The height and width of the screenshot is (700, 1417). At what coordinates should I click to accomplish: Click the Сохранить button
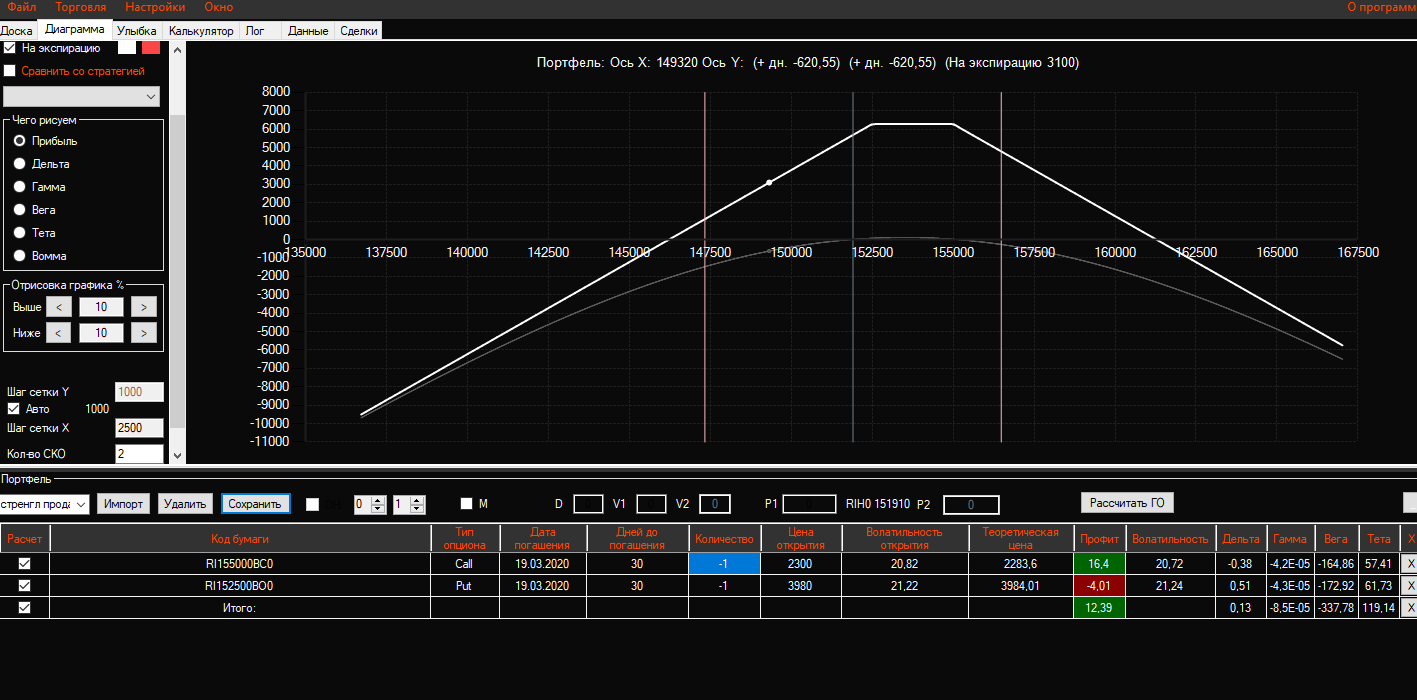coord(255,503)
